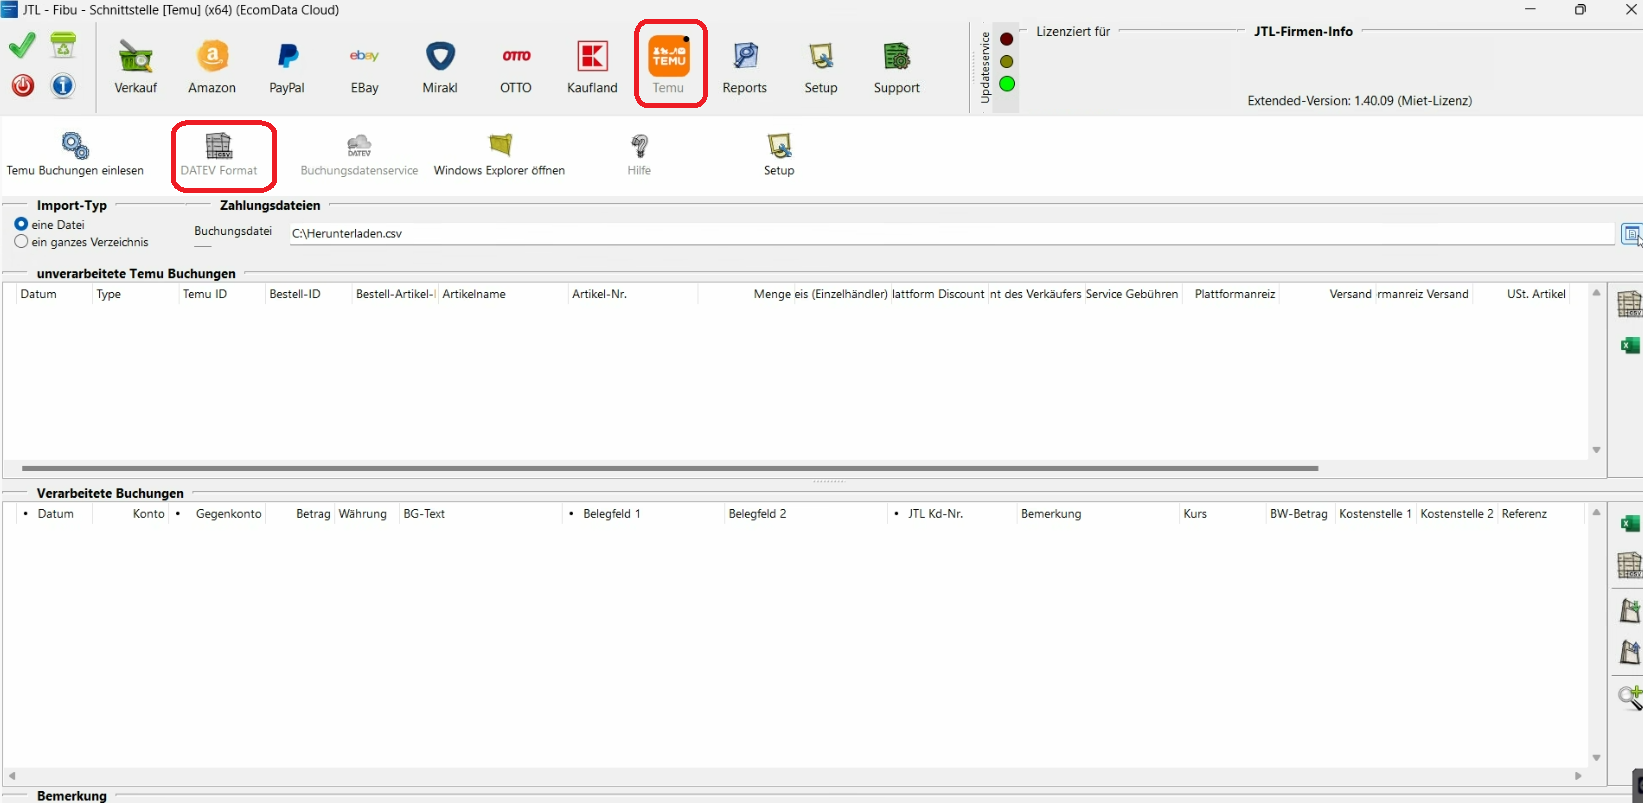The height and width of the screenshot is (803, 1643).
Task: Select the Mirakl module icon
Action: (440, 66)
